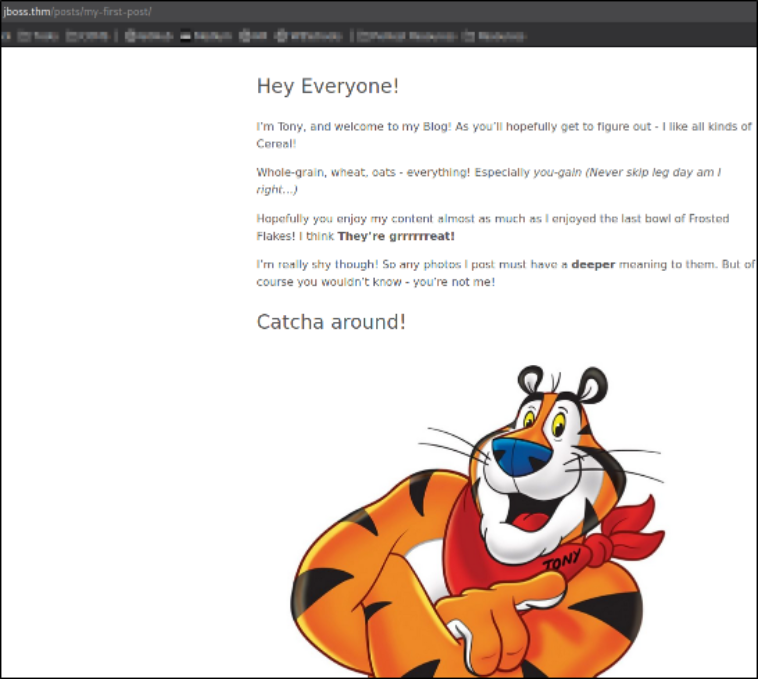Click the 'Whole-grain, wheat, oats' text
758x679 pixels.
point(326,173)
